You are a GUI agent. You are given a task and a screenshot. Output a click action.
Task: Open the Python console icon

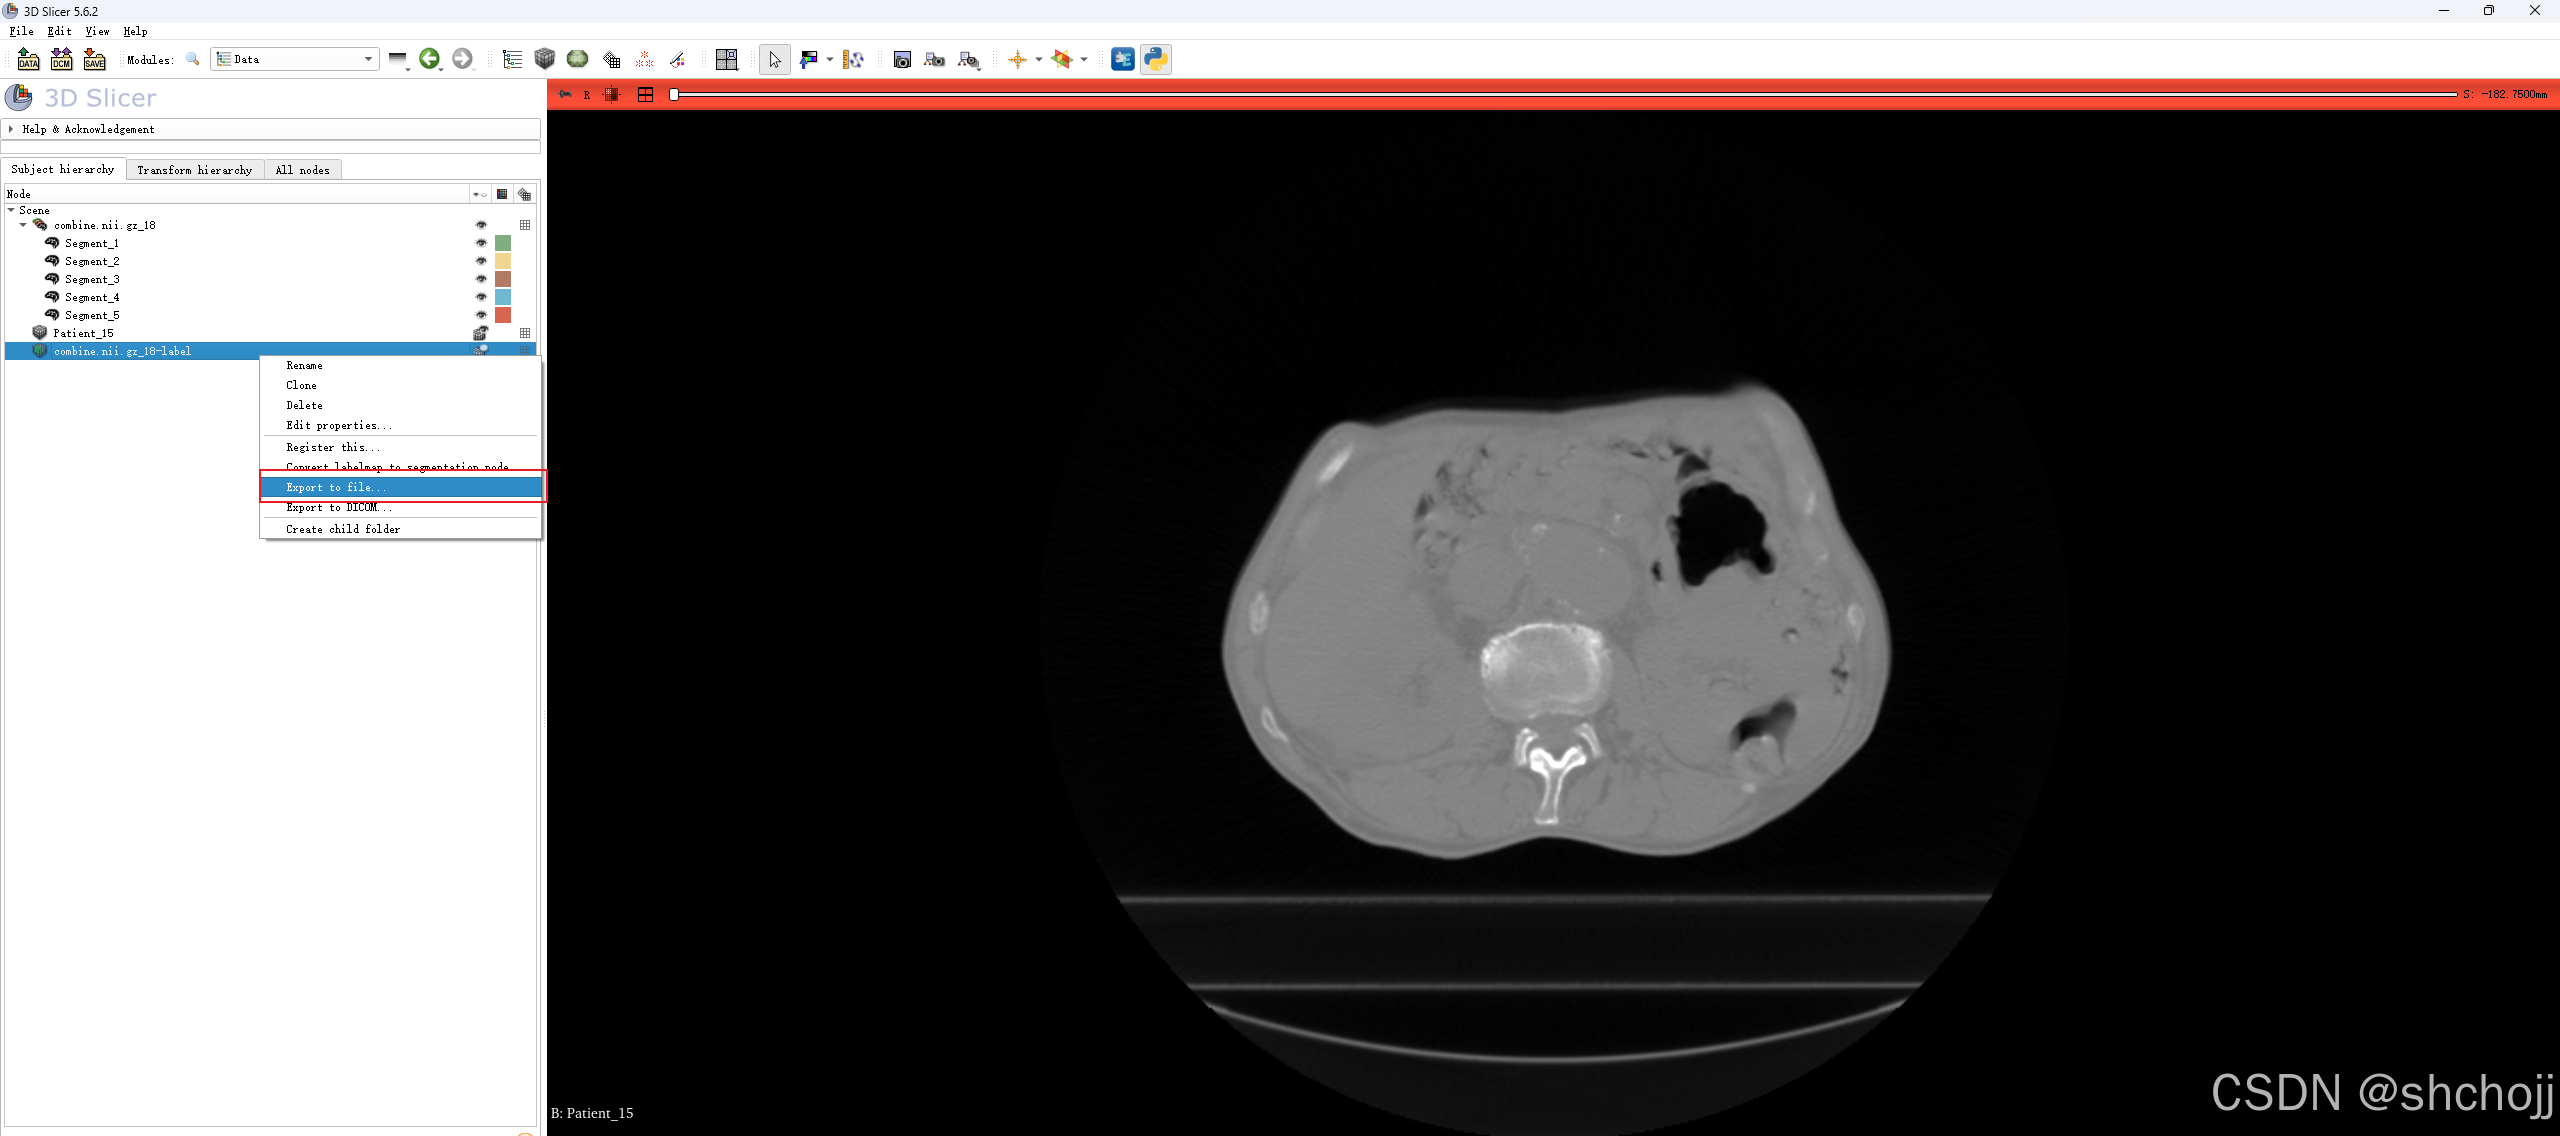1155,59
